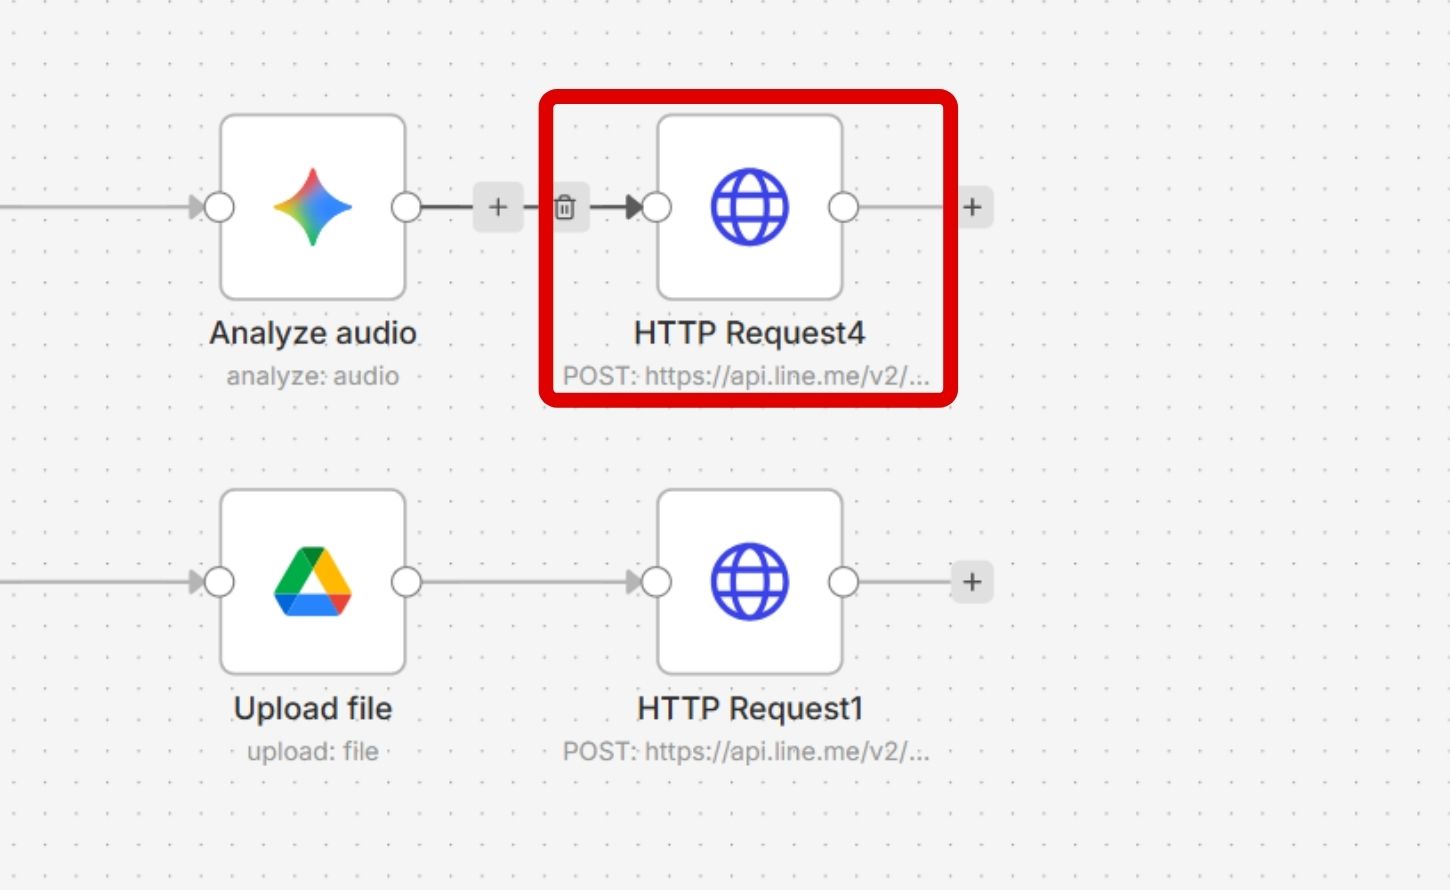
Task: Add a node after HTTP Request1
Action: 972,581
